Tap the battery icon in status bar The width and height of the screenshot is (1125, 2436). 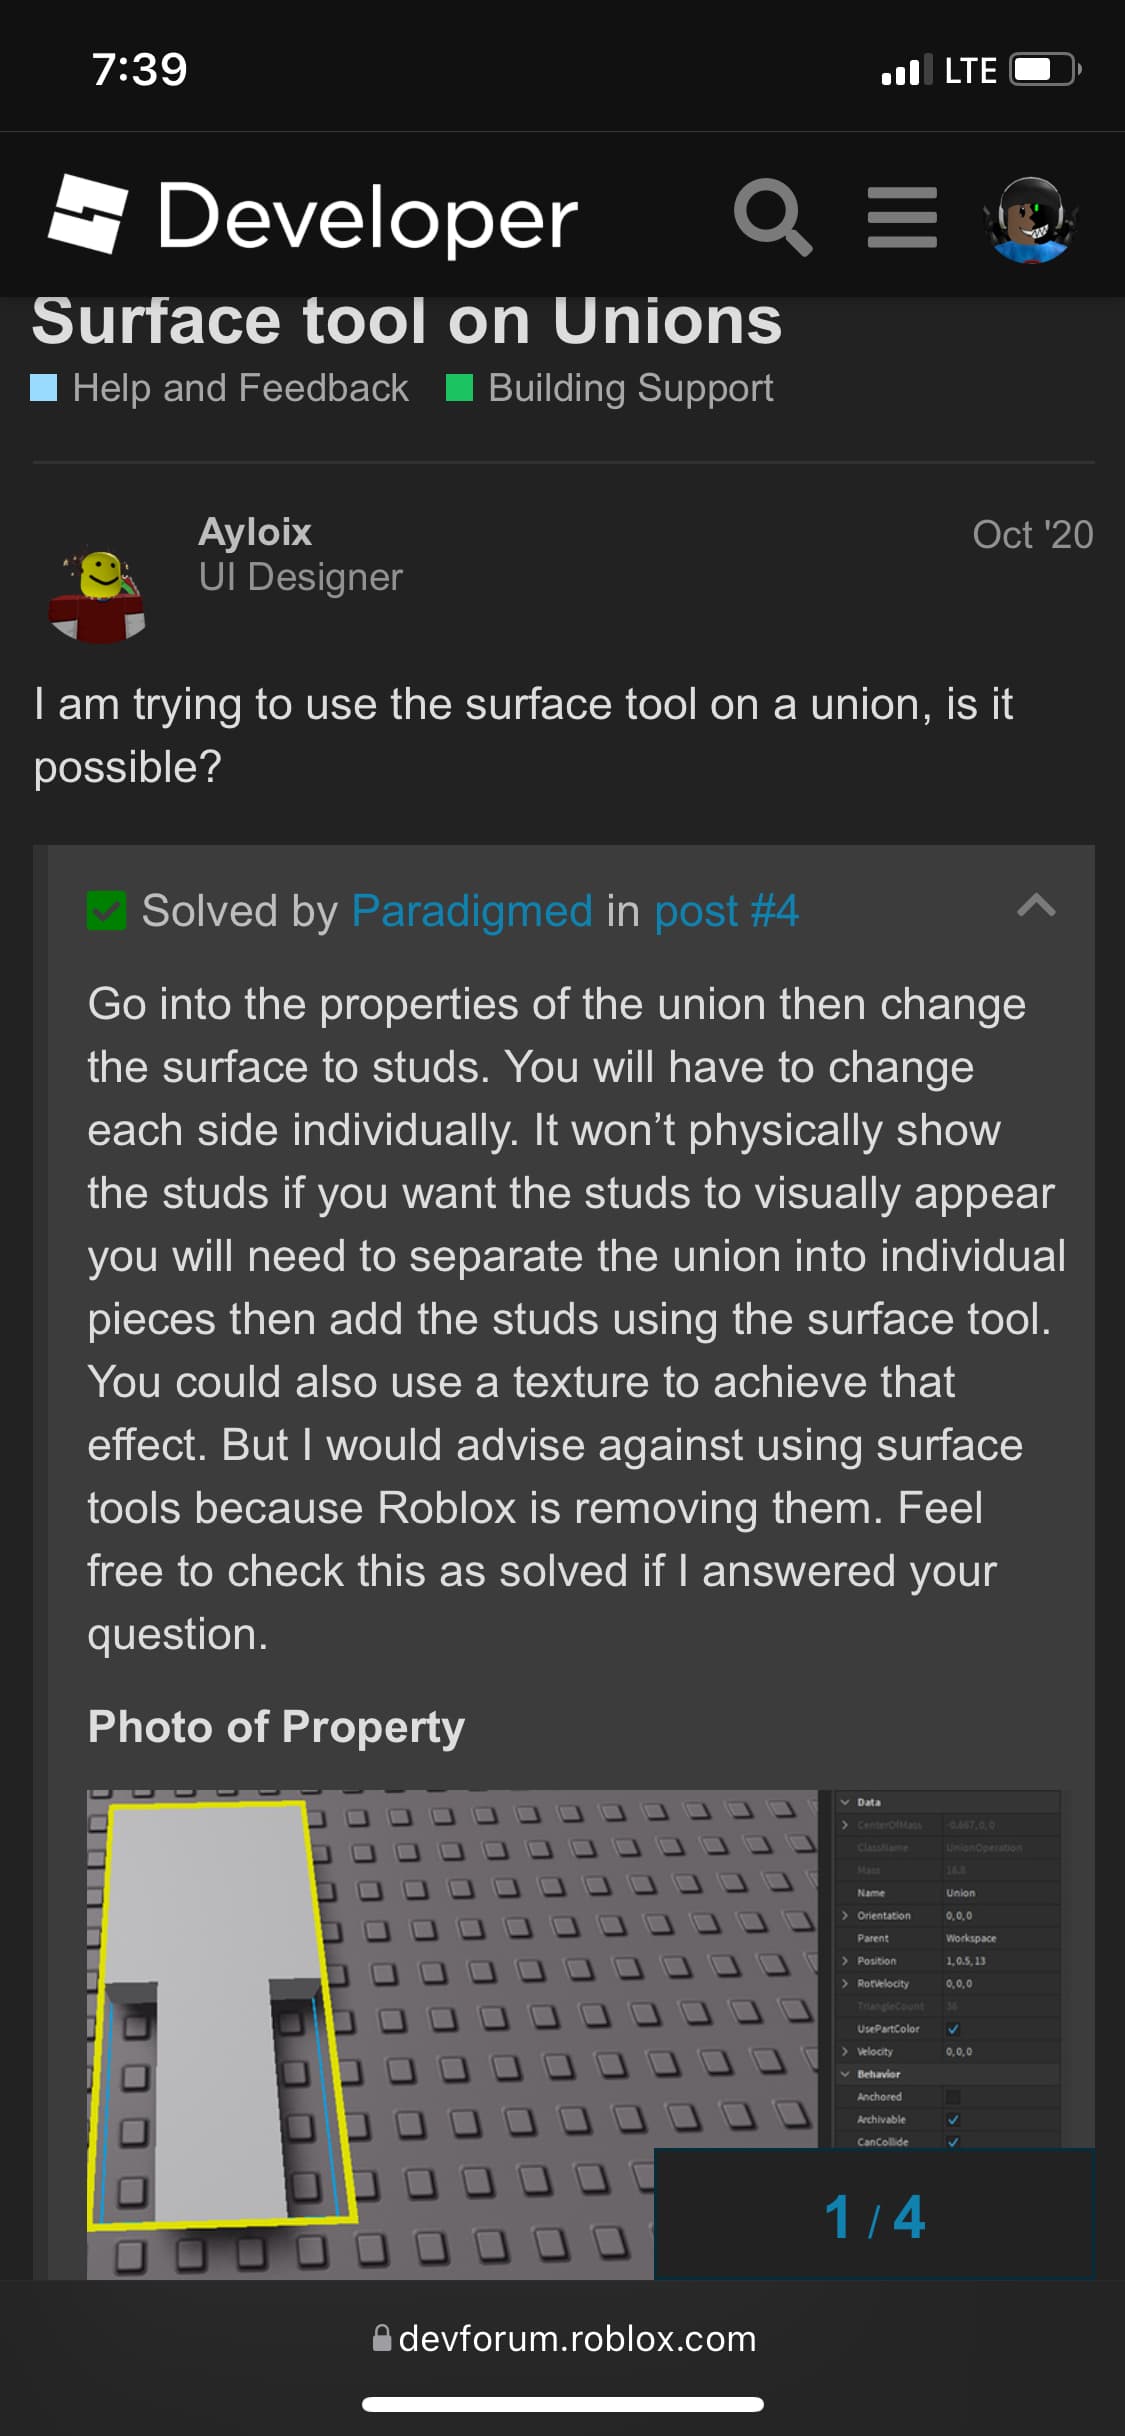tap(1044, 70)
